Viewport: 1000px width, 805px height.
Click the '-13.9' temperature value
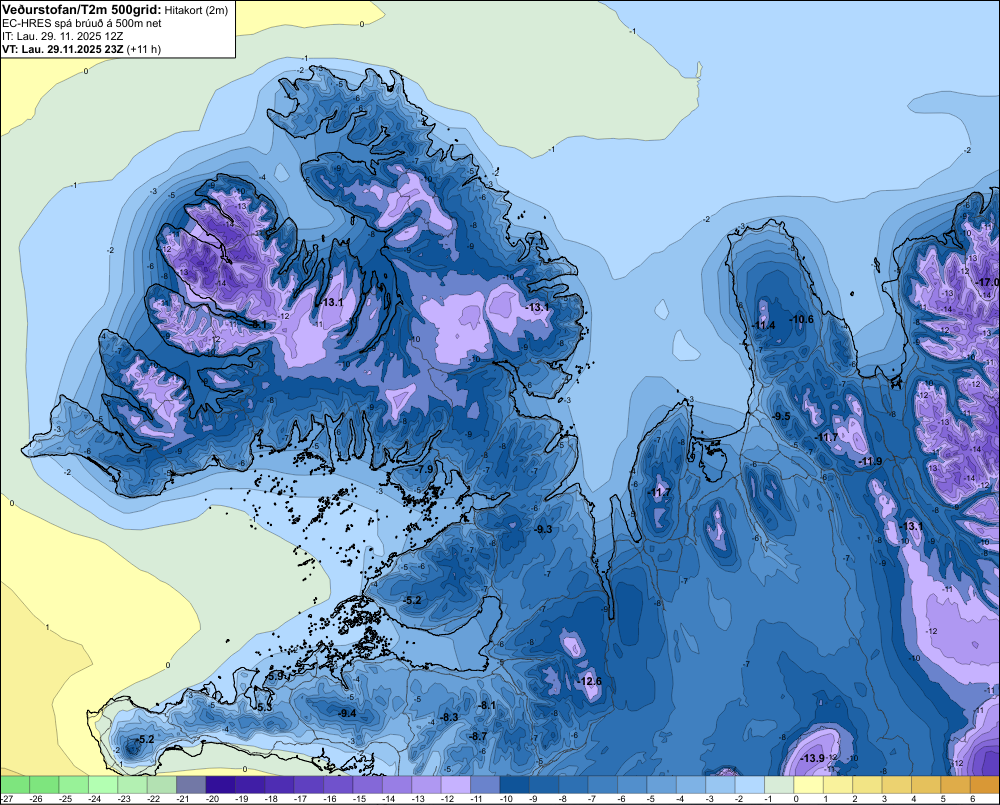[x=812, y=758]
